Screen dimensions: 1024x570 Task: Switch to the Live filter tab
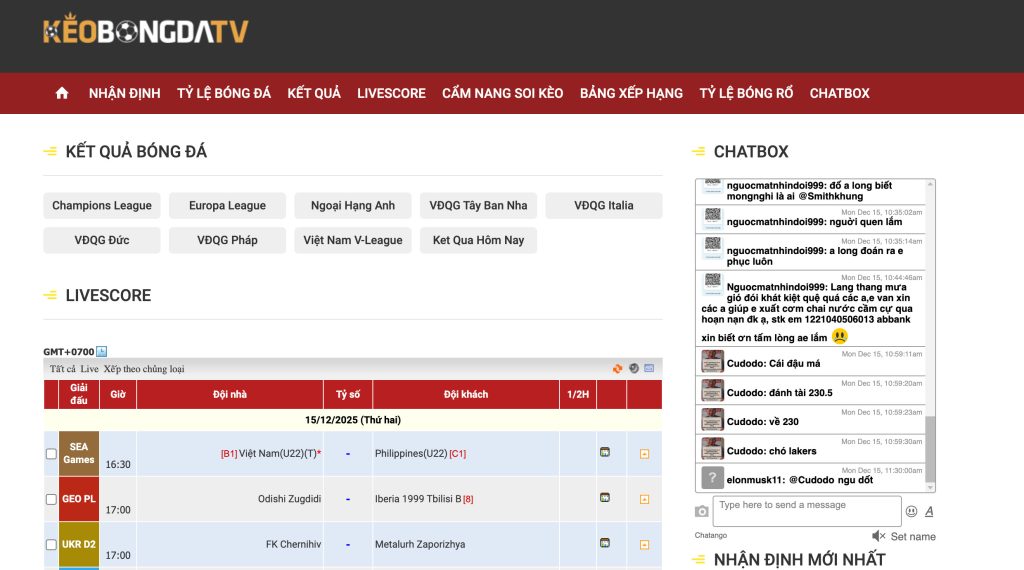click(x=89, y=369)
